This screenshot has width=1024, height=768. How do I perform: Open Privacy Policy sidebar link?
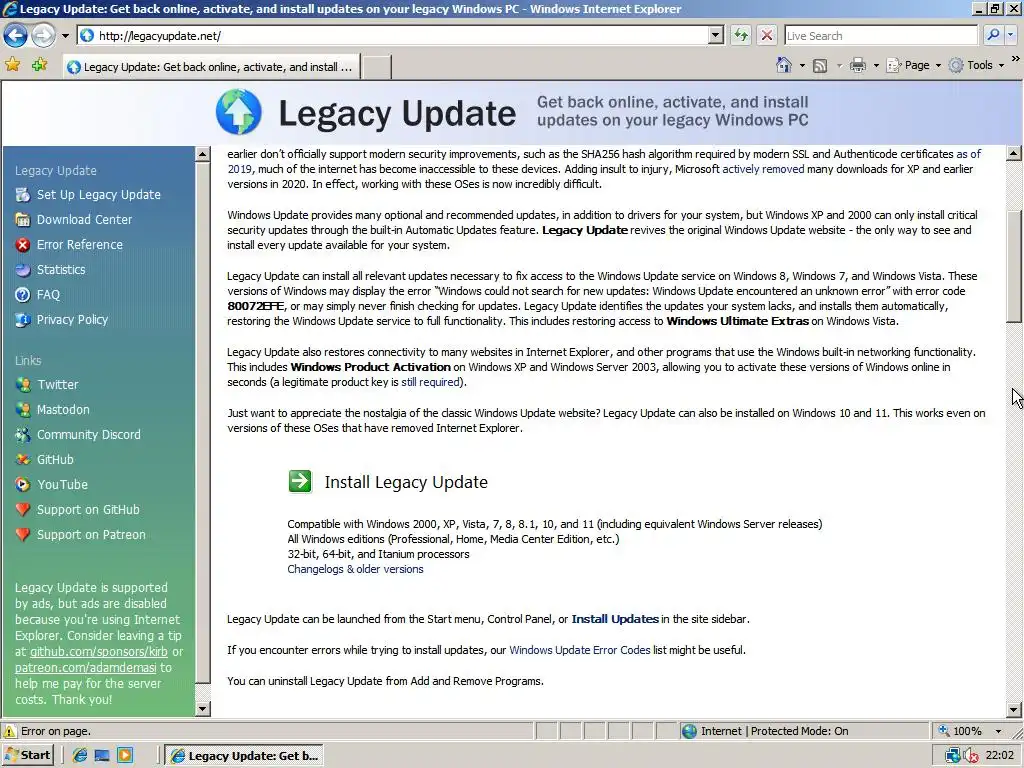coord(72,319)
